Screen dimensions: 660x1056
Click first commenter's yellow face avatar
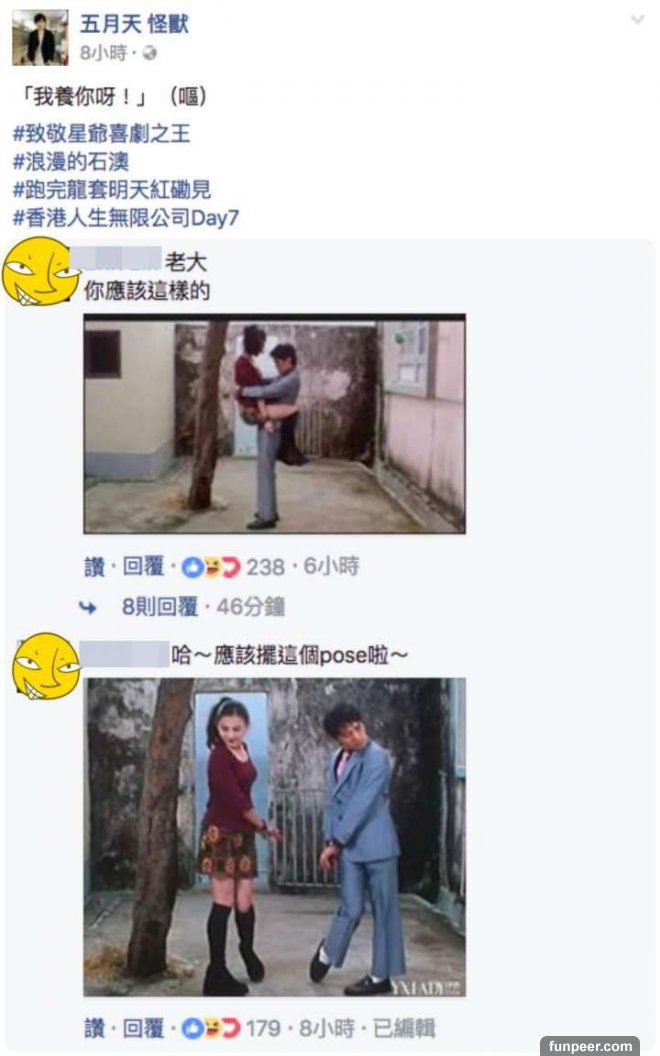pyautogui.click(x=40, y=271)
